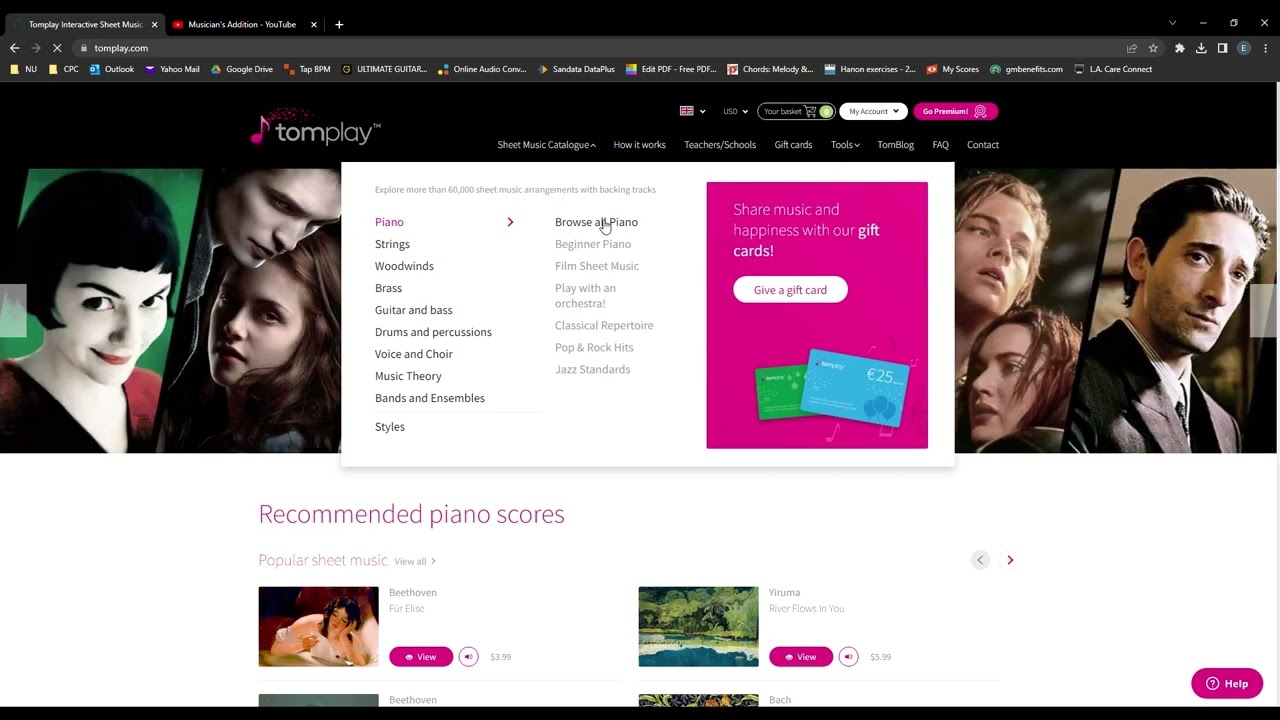Select Music Theory
Viewport: 1280px width, 720px height.
pos(408,376)
